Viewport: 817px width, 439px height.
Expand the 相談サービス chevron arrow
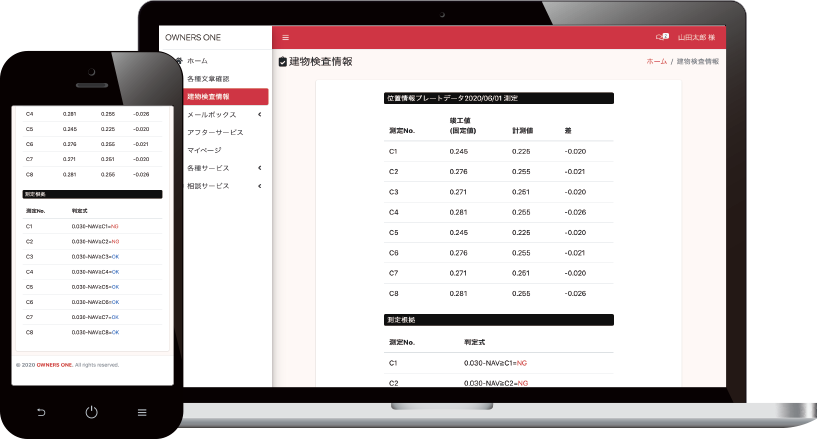pyautogui.click(x=259, y=186)
